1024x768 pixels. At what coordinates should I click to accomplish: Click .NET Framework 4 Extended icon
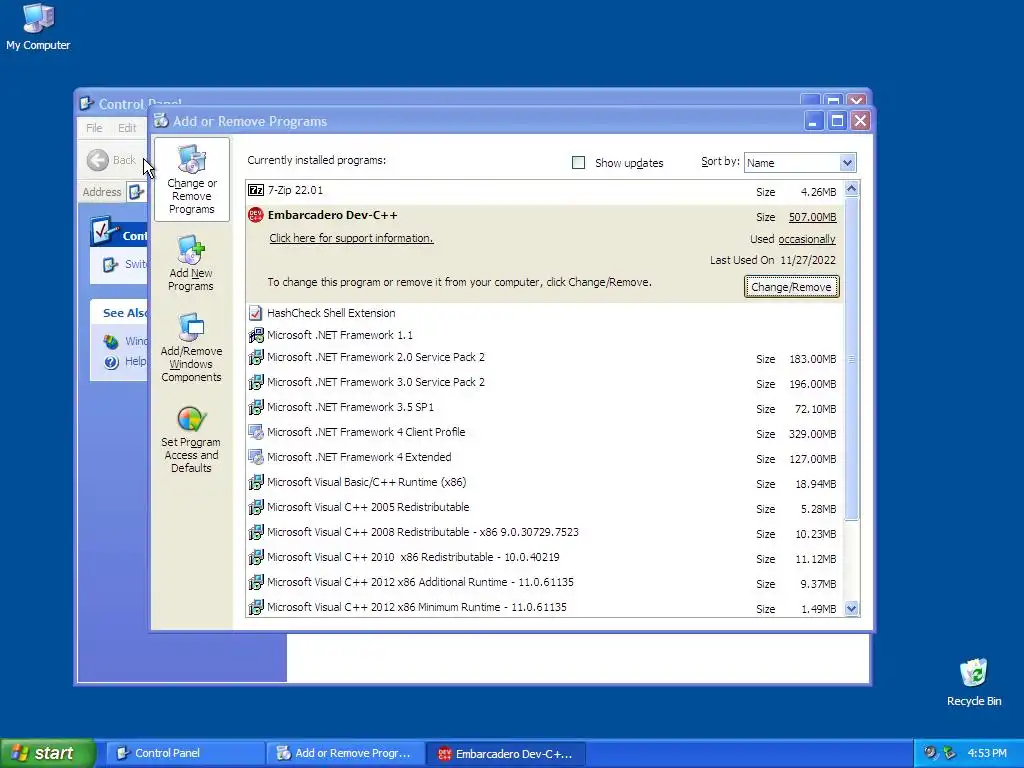[256, 457]
